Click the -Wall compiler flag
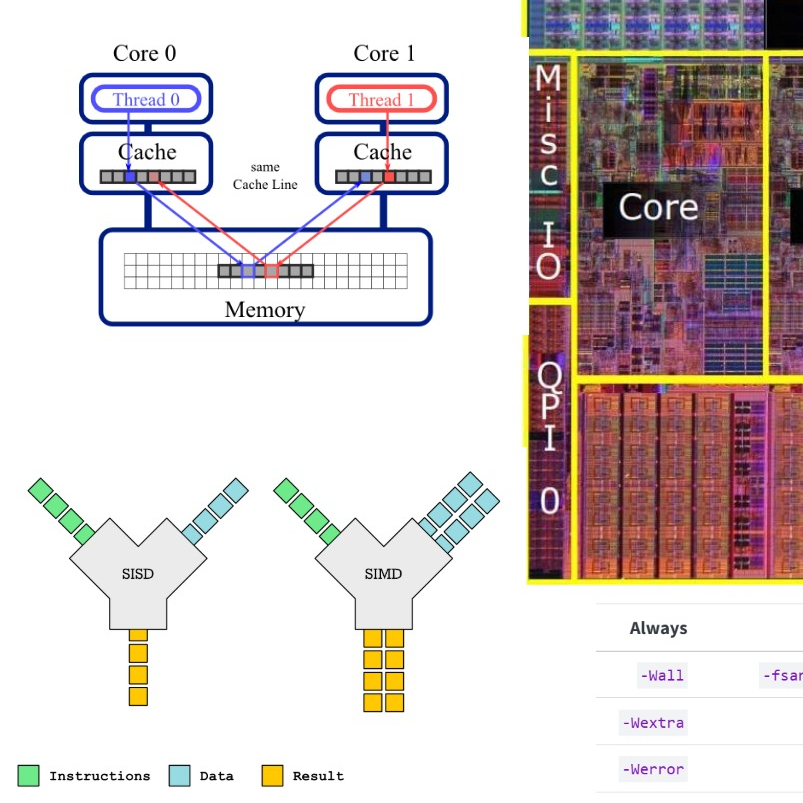Viewport: 803px width, 803px height. (x=661, y=675)
